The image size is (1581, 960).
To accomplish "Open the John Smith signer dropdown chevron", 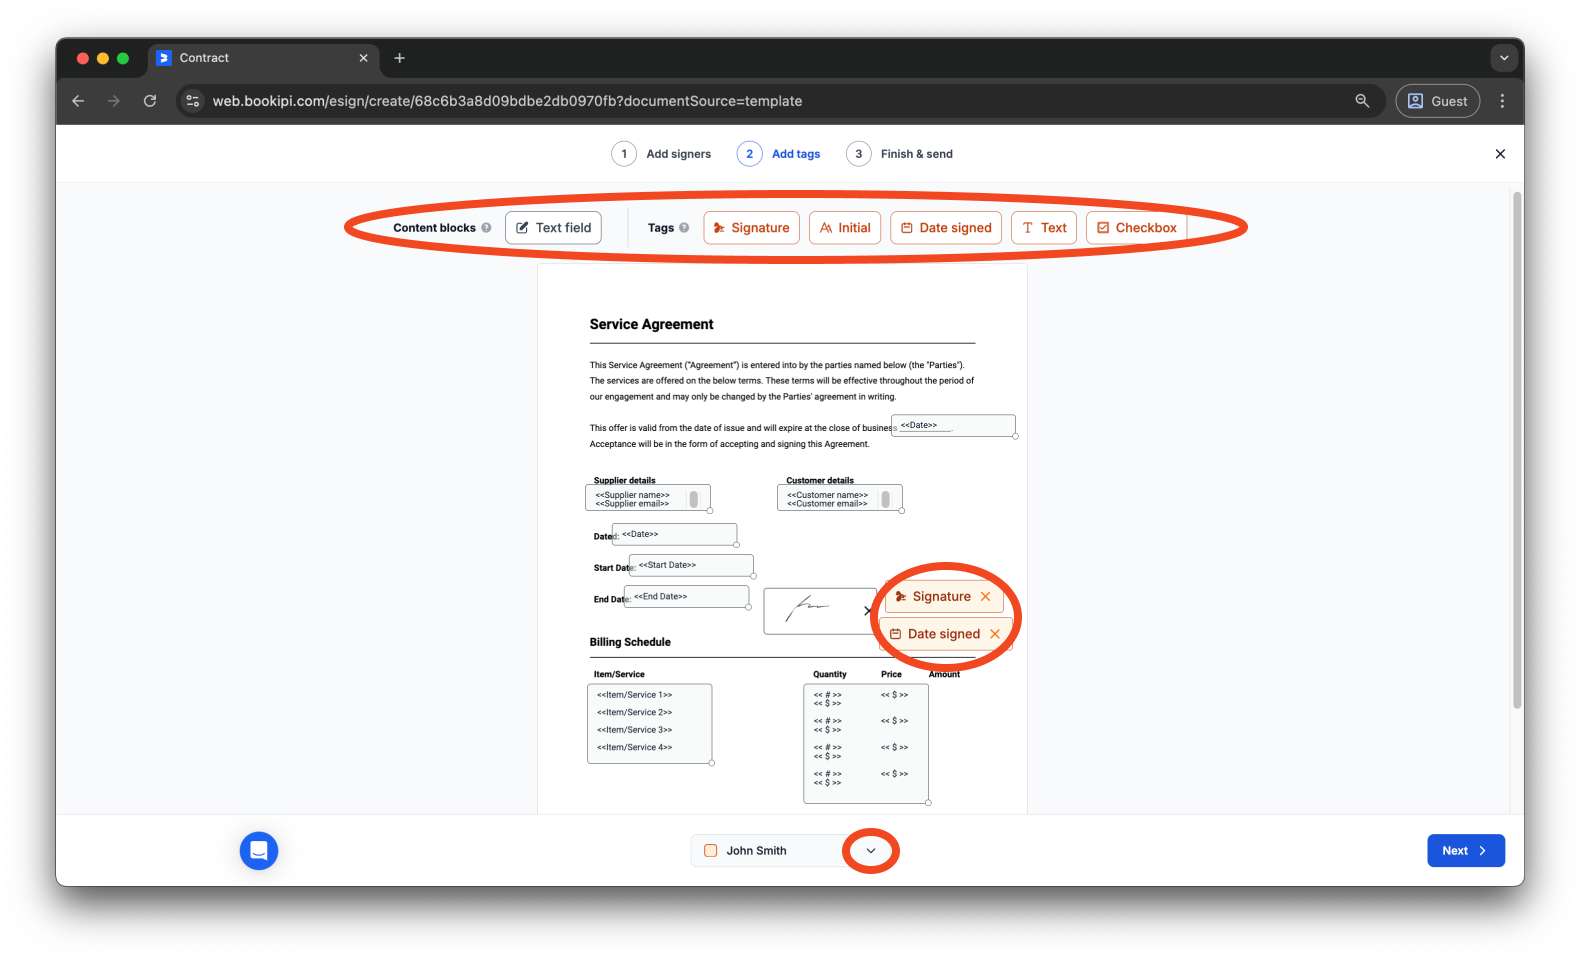I will pos(871,851).
